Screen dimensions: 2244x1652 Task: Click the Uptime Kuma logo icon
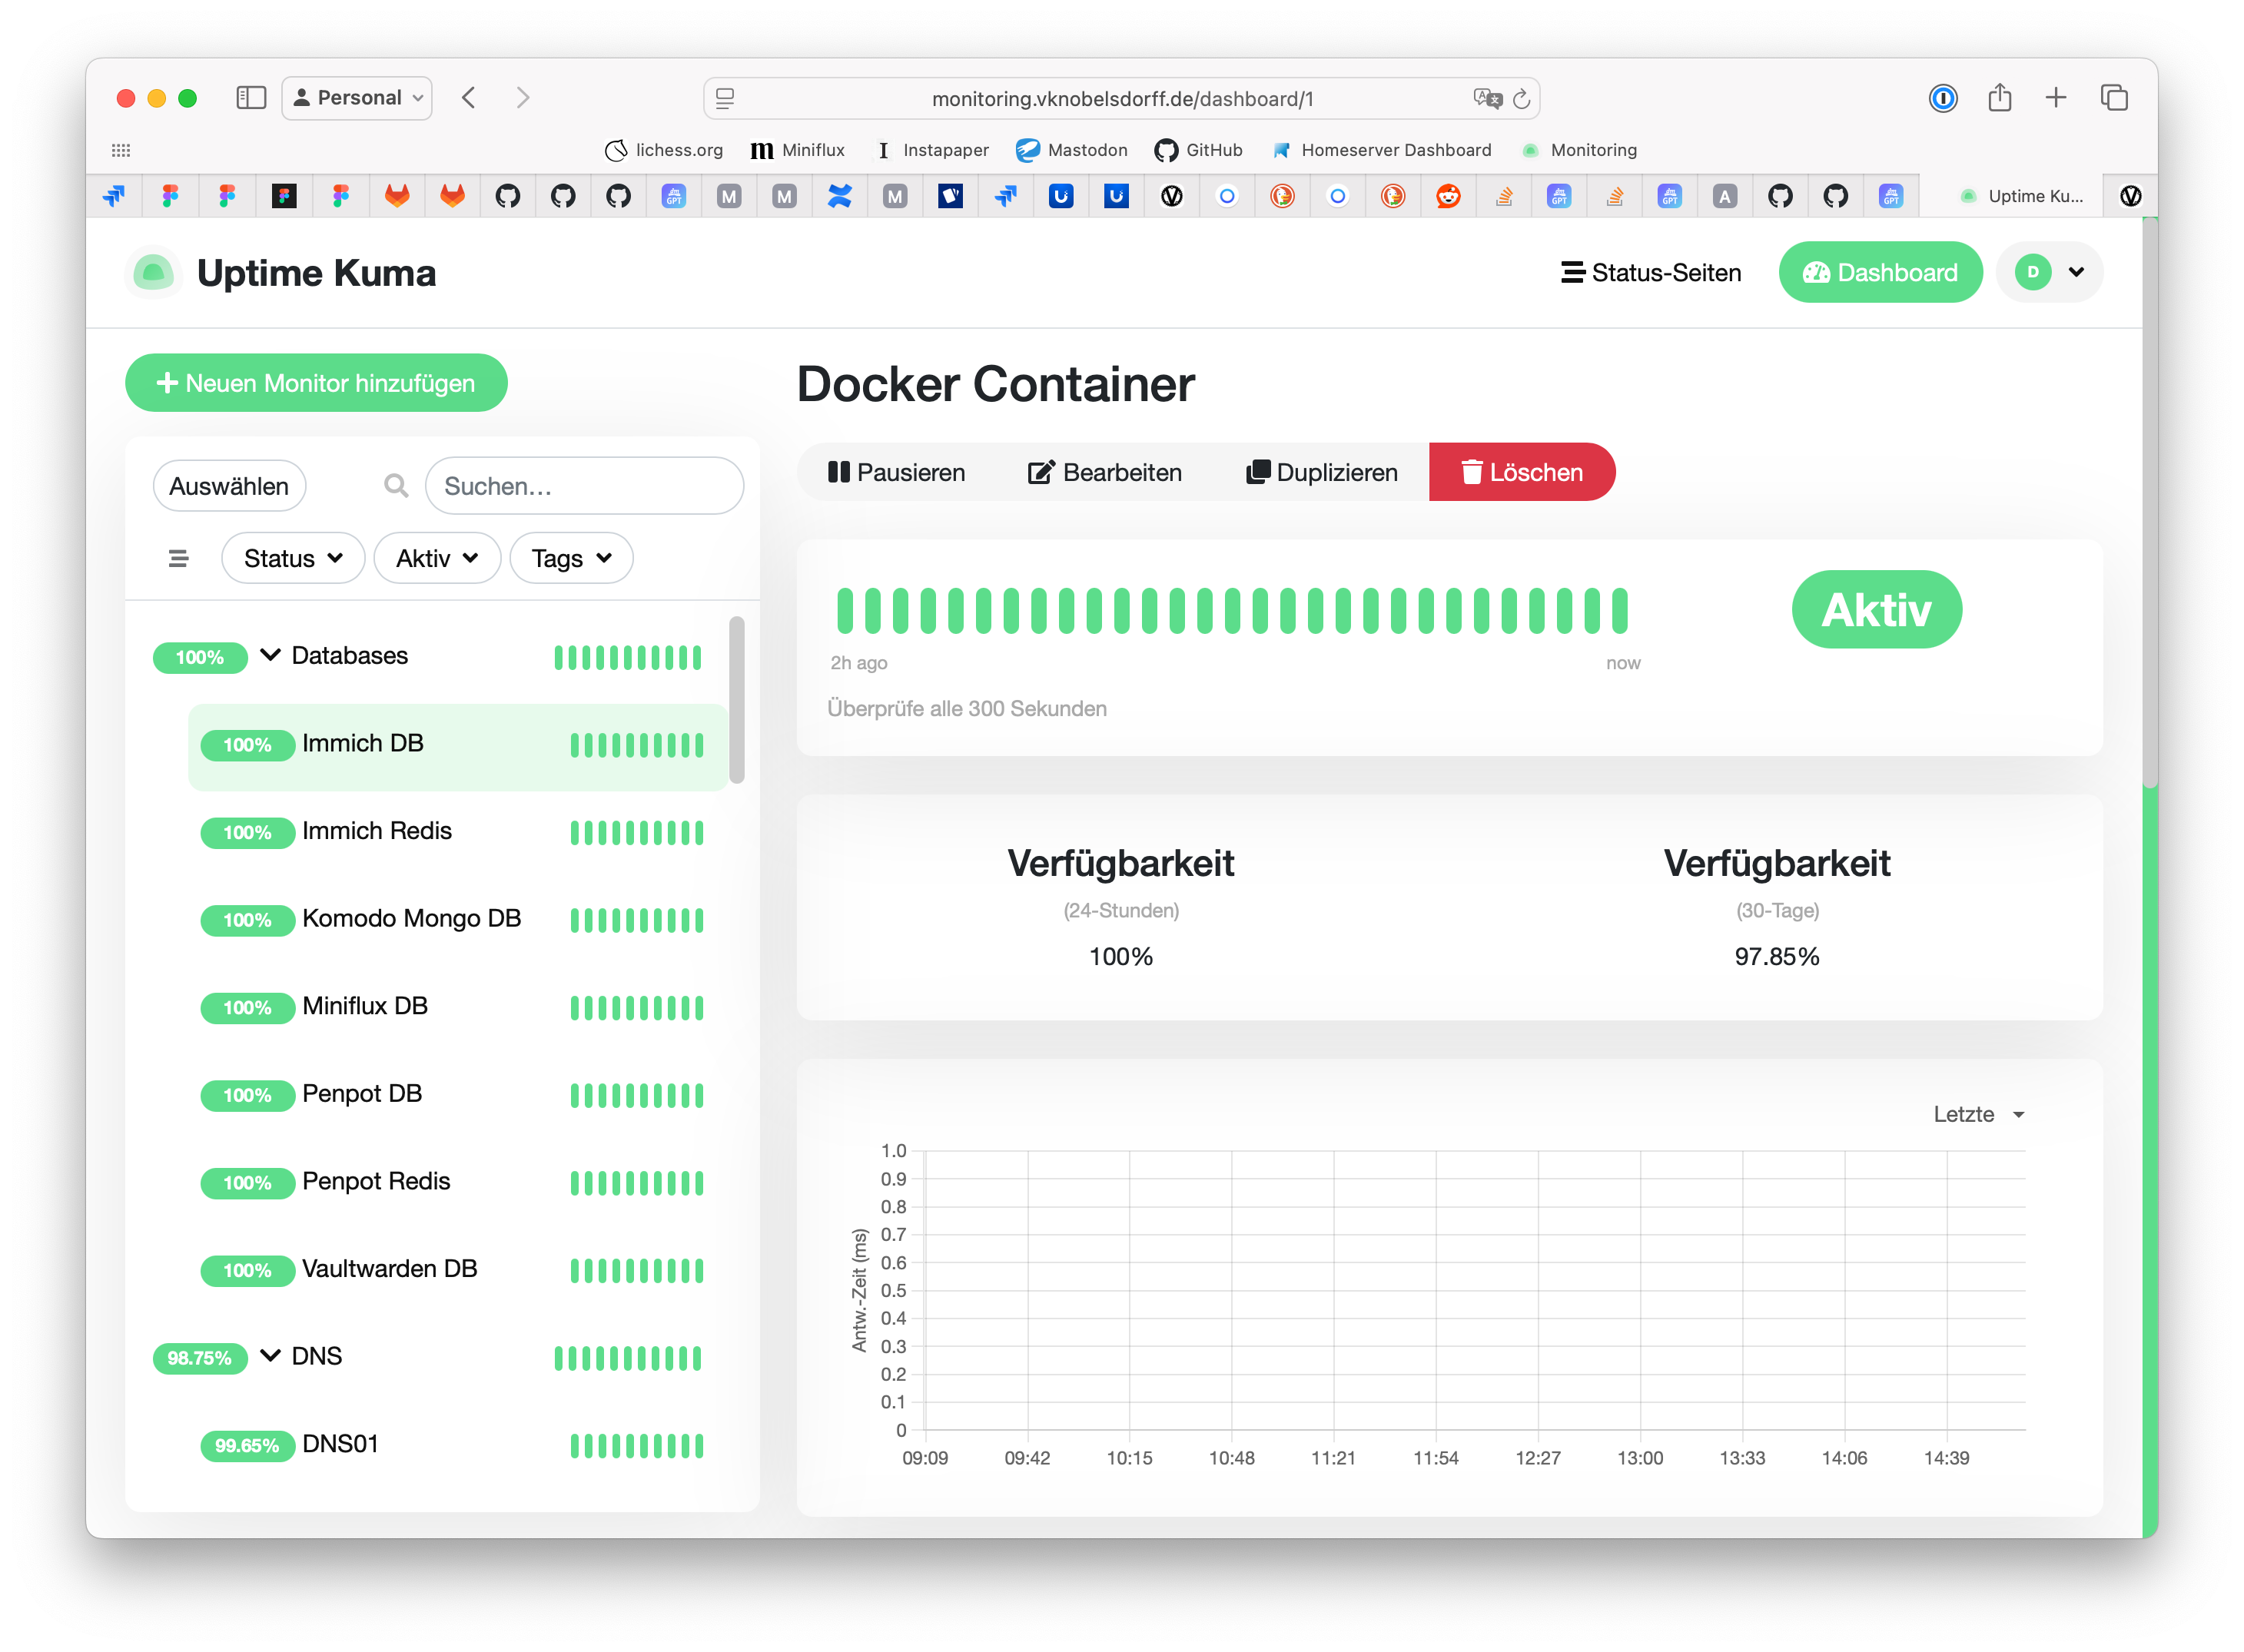tap(153, 273)
